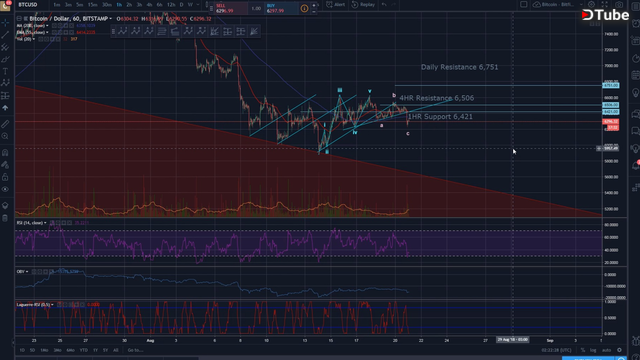640x360 pixels.
Task: Select the text annotation tool
Action: 5,71
